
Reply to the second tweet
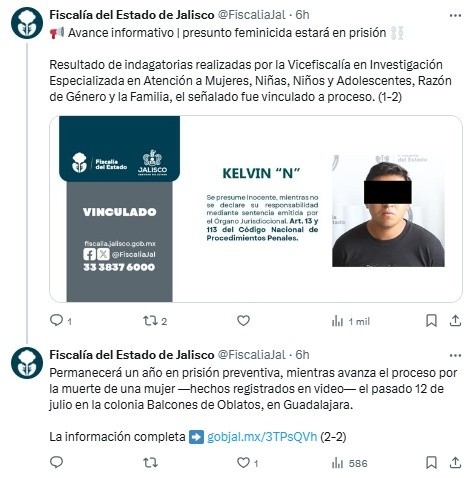pos(56,463)
